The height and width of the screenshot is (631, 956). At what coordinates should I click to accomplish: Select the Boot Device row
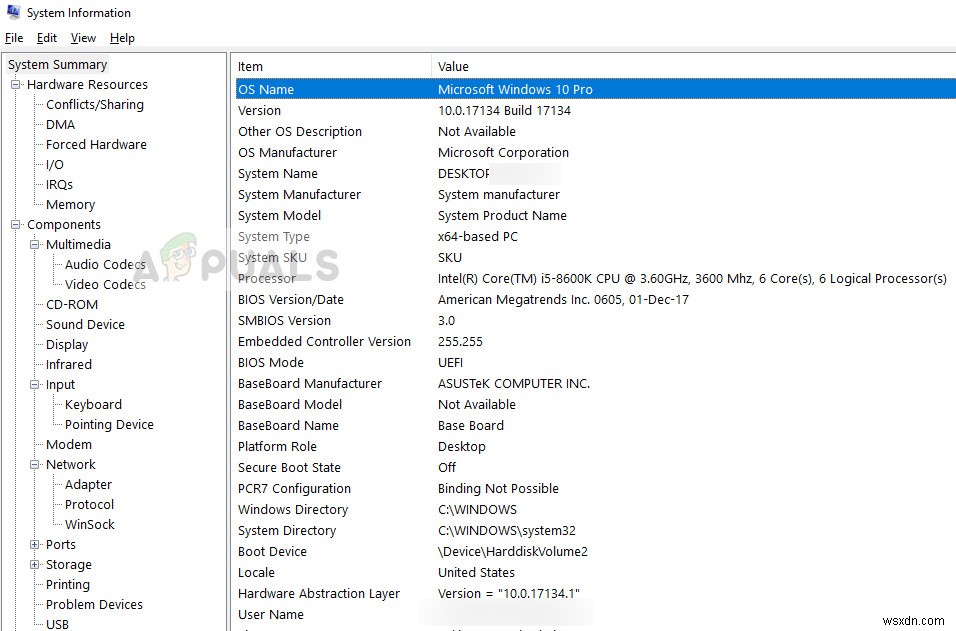596,552
